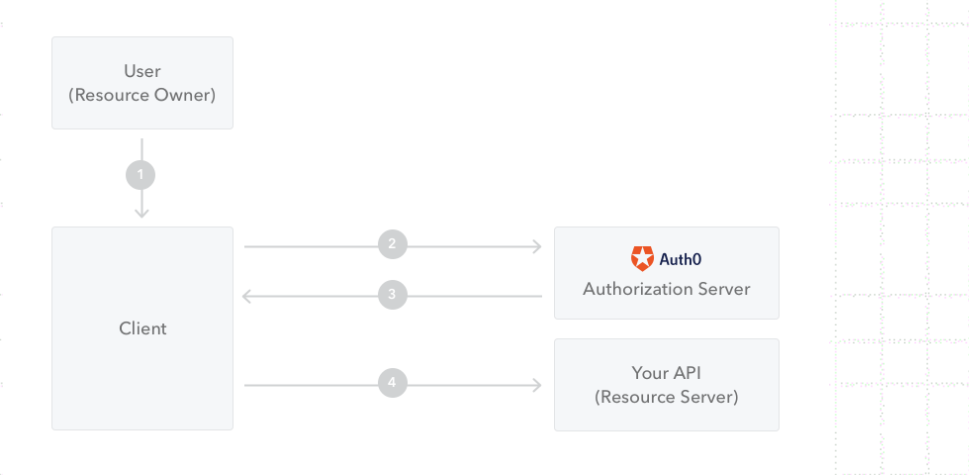This screenshot has height=475, width=969.
Task: Select the step 3 circle badge
Action: pyautogui.click(x=392, y=295)
